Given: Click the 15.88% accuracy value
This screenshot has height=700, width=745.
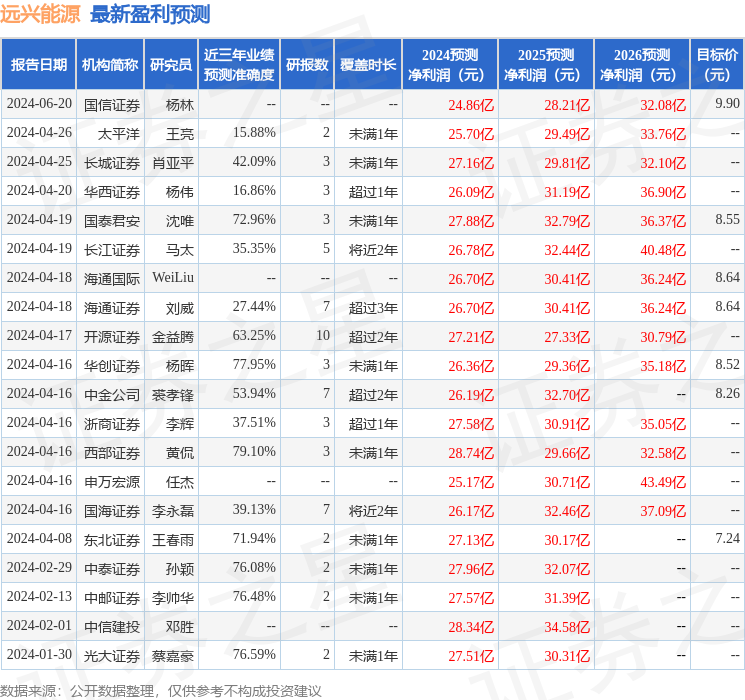Looking at the screenshot, I should tap(254, 133).
